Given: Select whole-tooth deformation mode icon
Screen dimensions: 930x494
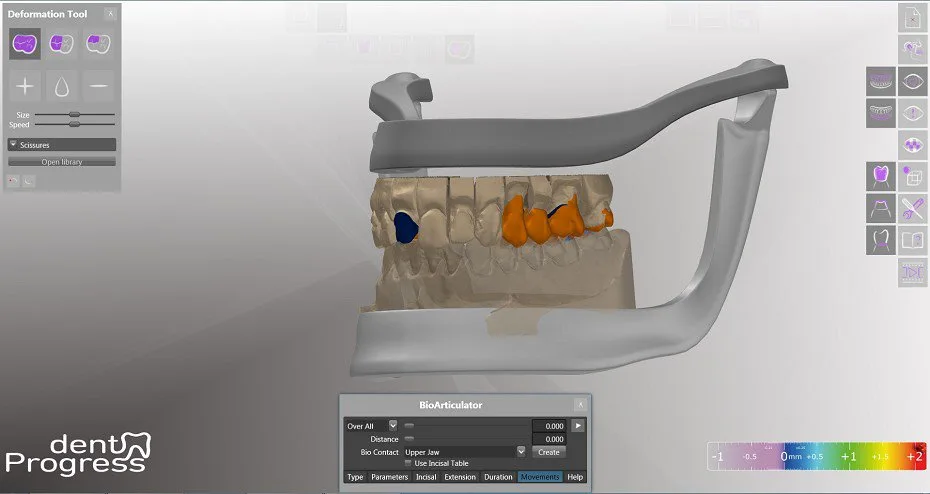Looking at the screenshot, I should [x=25, y=44].
